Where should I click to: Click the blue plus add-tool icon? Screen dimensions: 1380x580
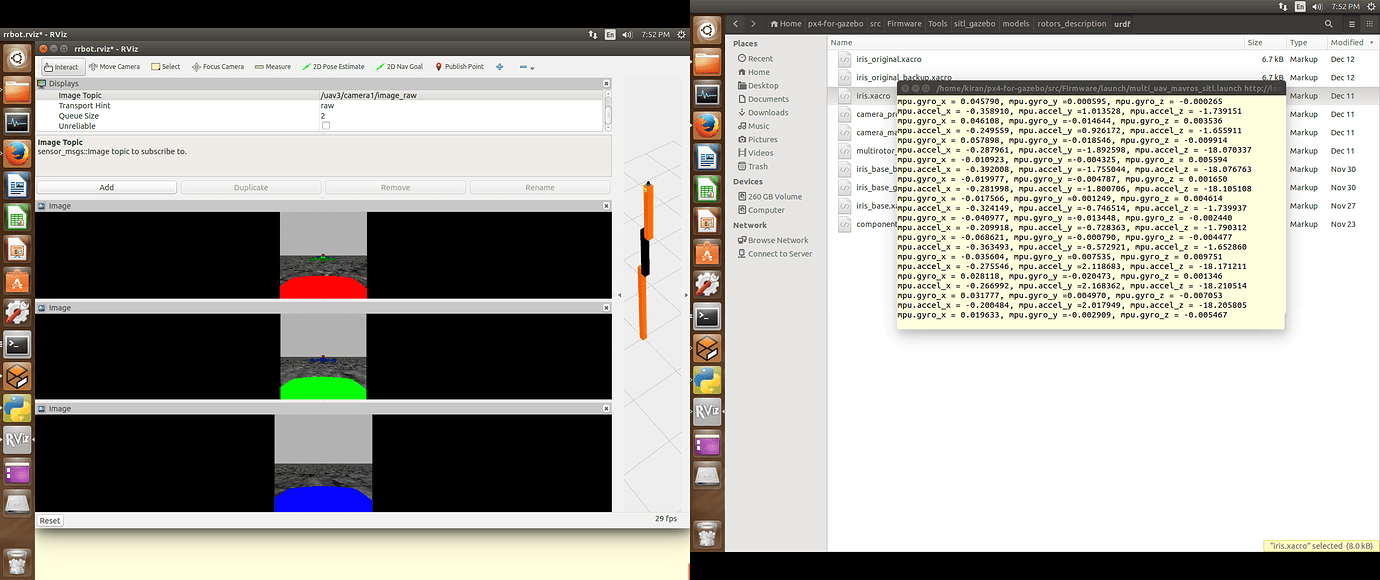tap(500, 67)
